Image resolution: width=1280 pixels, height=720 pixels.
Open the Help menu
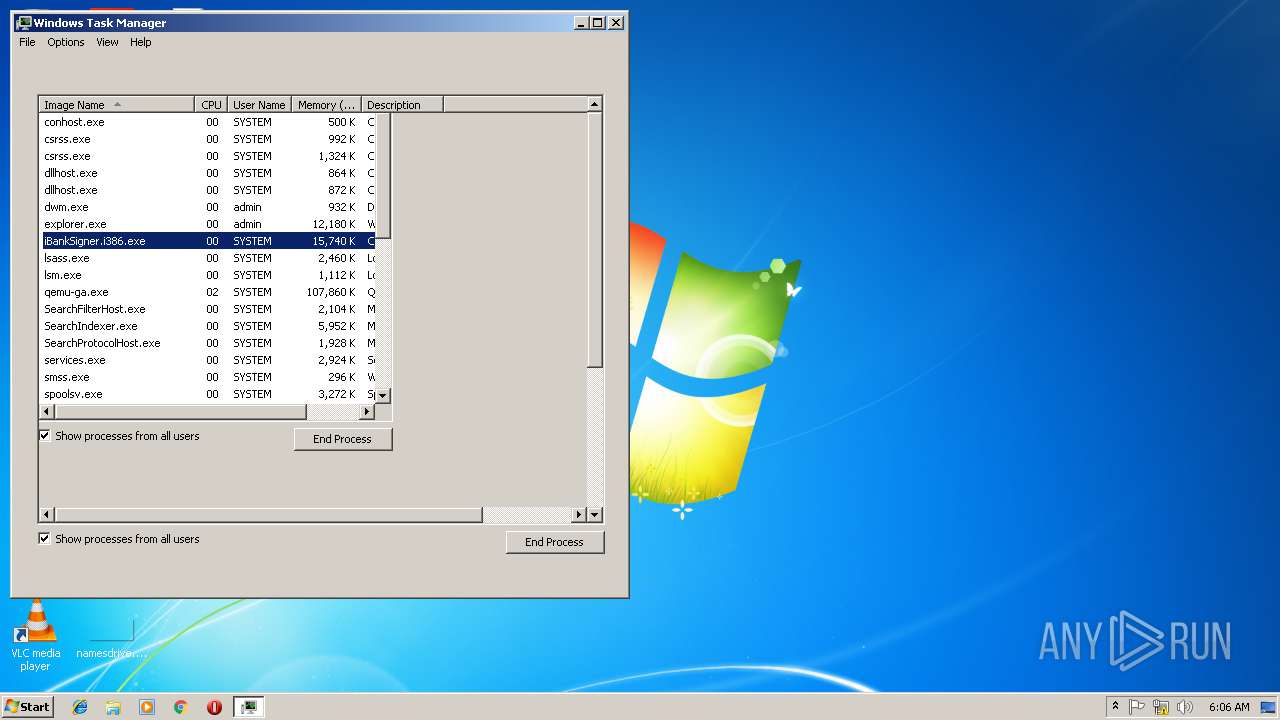coord(141,42)
